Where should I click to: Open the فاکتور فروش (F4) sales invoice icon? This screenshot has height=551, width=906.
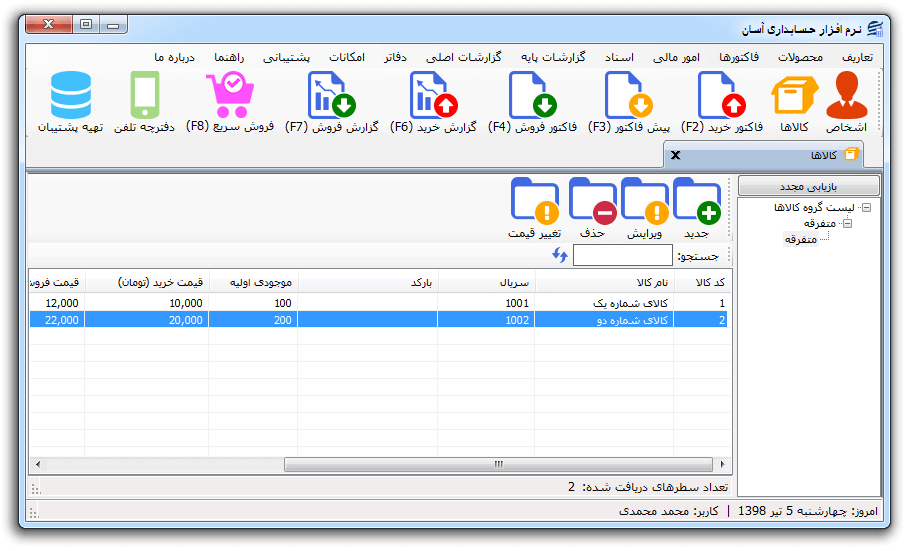[533, 95]
